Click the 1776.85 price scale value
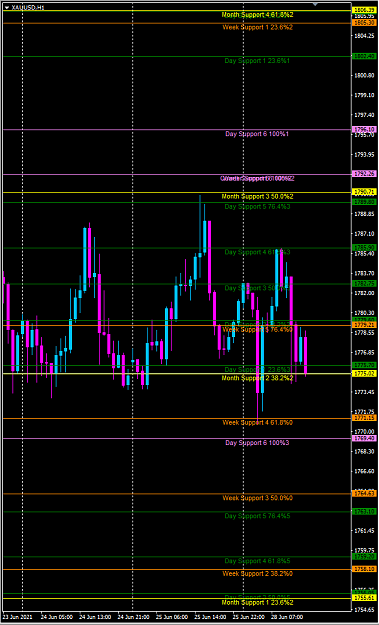 coord(363,353)
